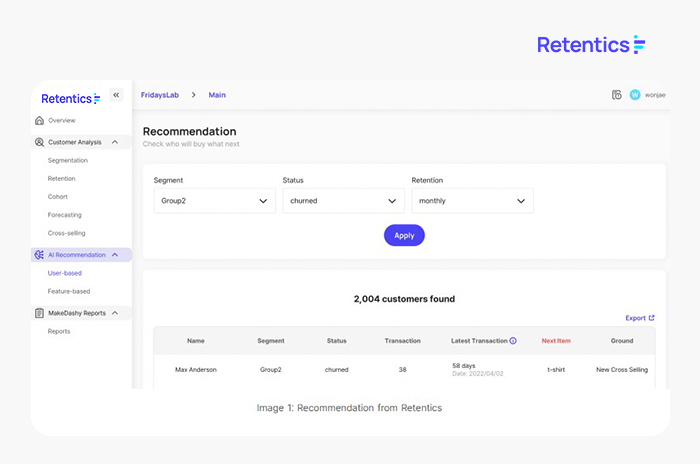Click the FridaysLab breadcrumb
700x464 pixels.
tap(160, 95)
